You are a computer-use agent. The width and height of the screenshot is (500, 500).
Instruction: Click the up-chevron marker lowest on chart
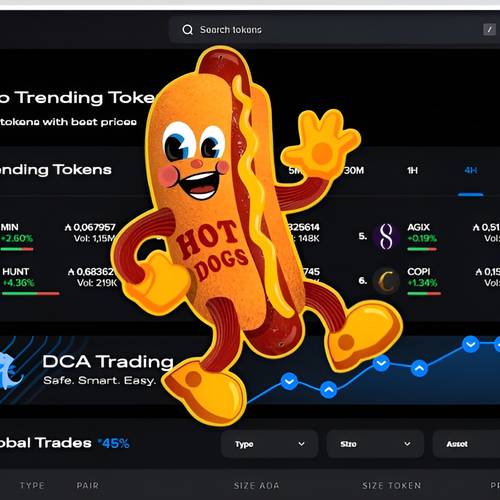click(329, 389)
